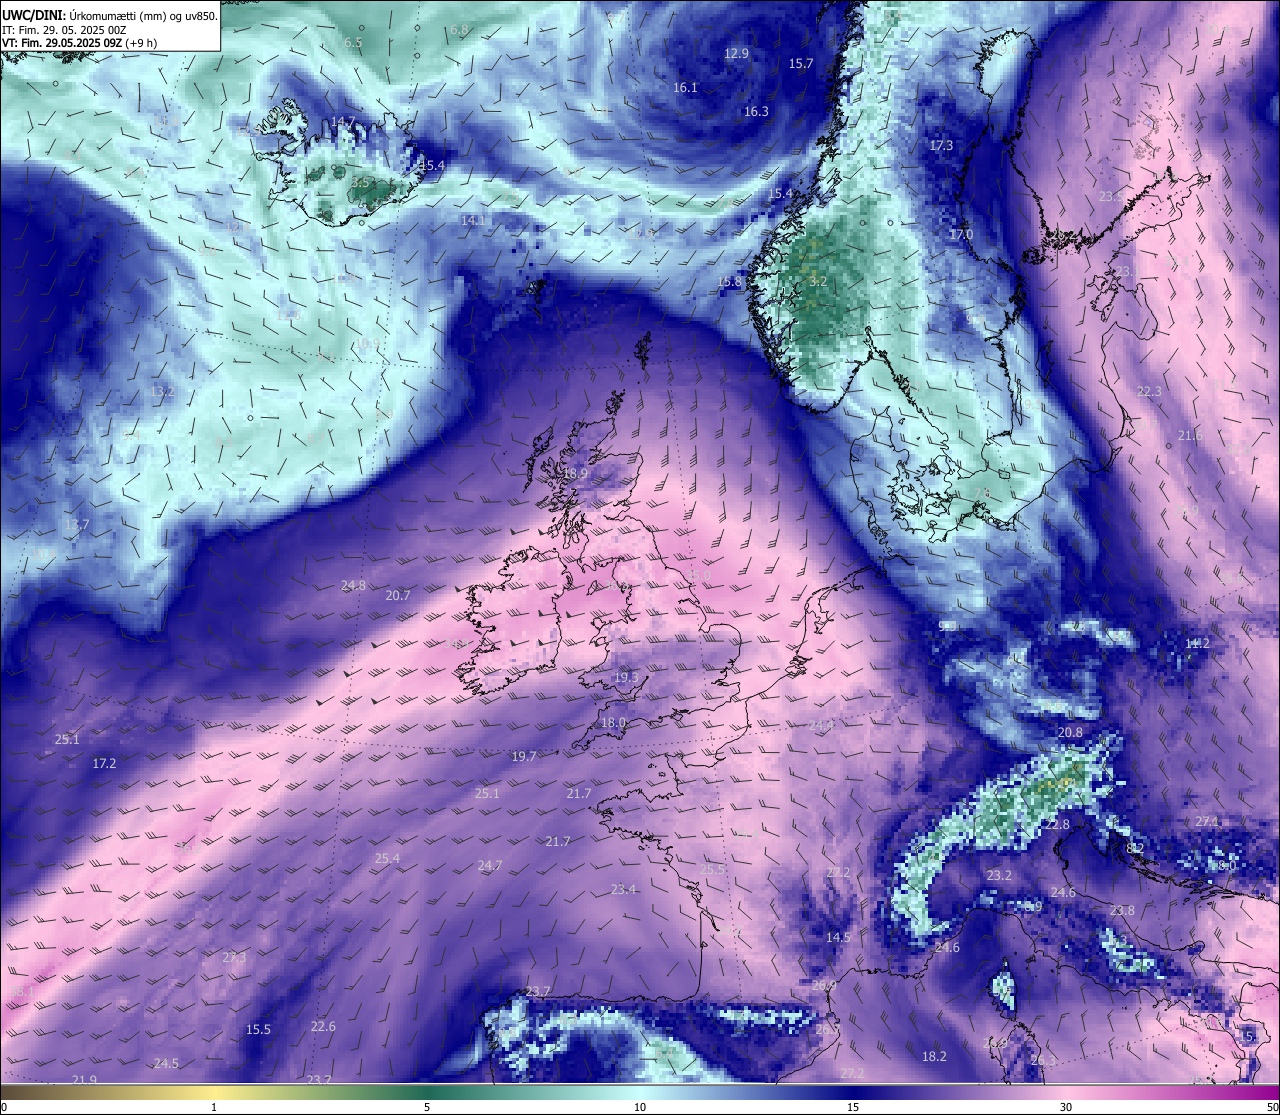
Task: Click the 22.8 value label
Action: pyautogui.click(x=1057, y=825)
